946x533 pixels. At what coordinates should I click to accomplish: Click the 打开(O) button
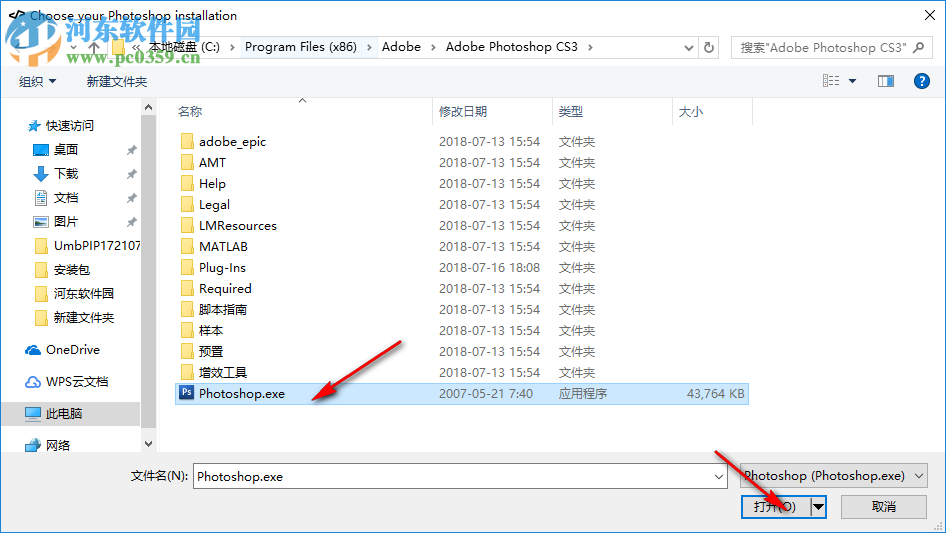(776, 506)
